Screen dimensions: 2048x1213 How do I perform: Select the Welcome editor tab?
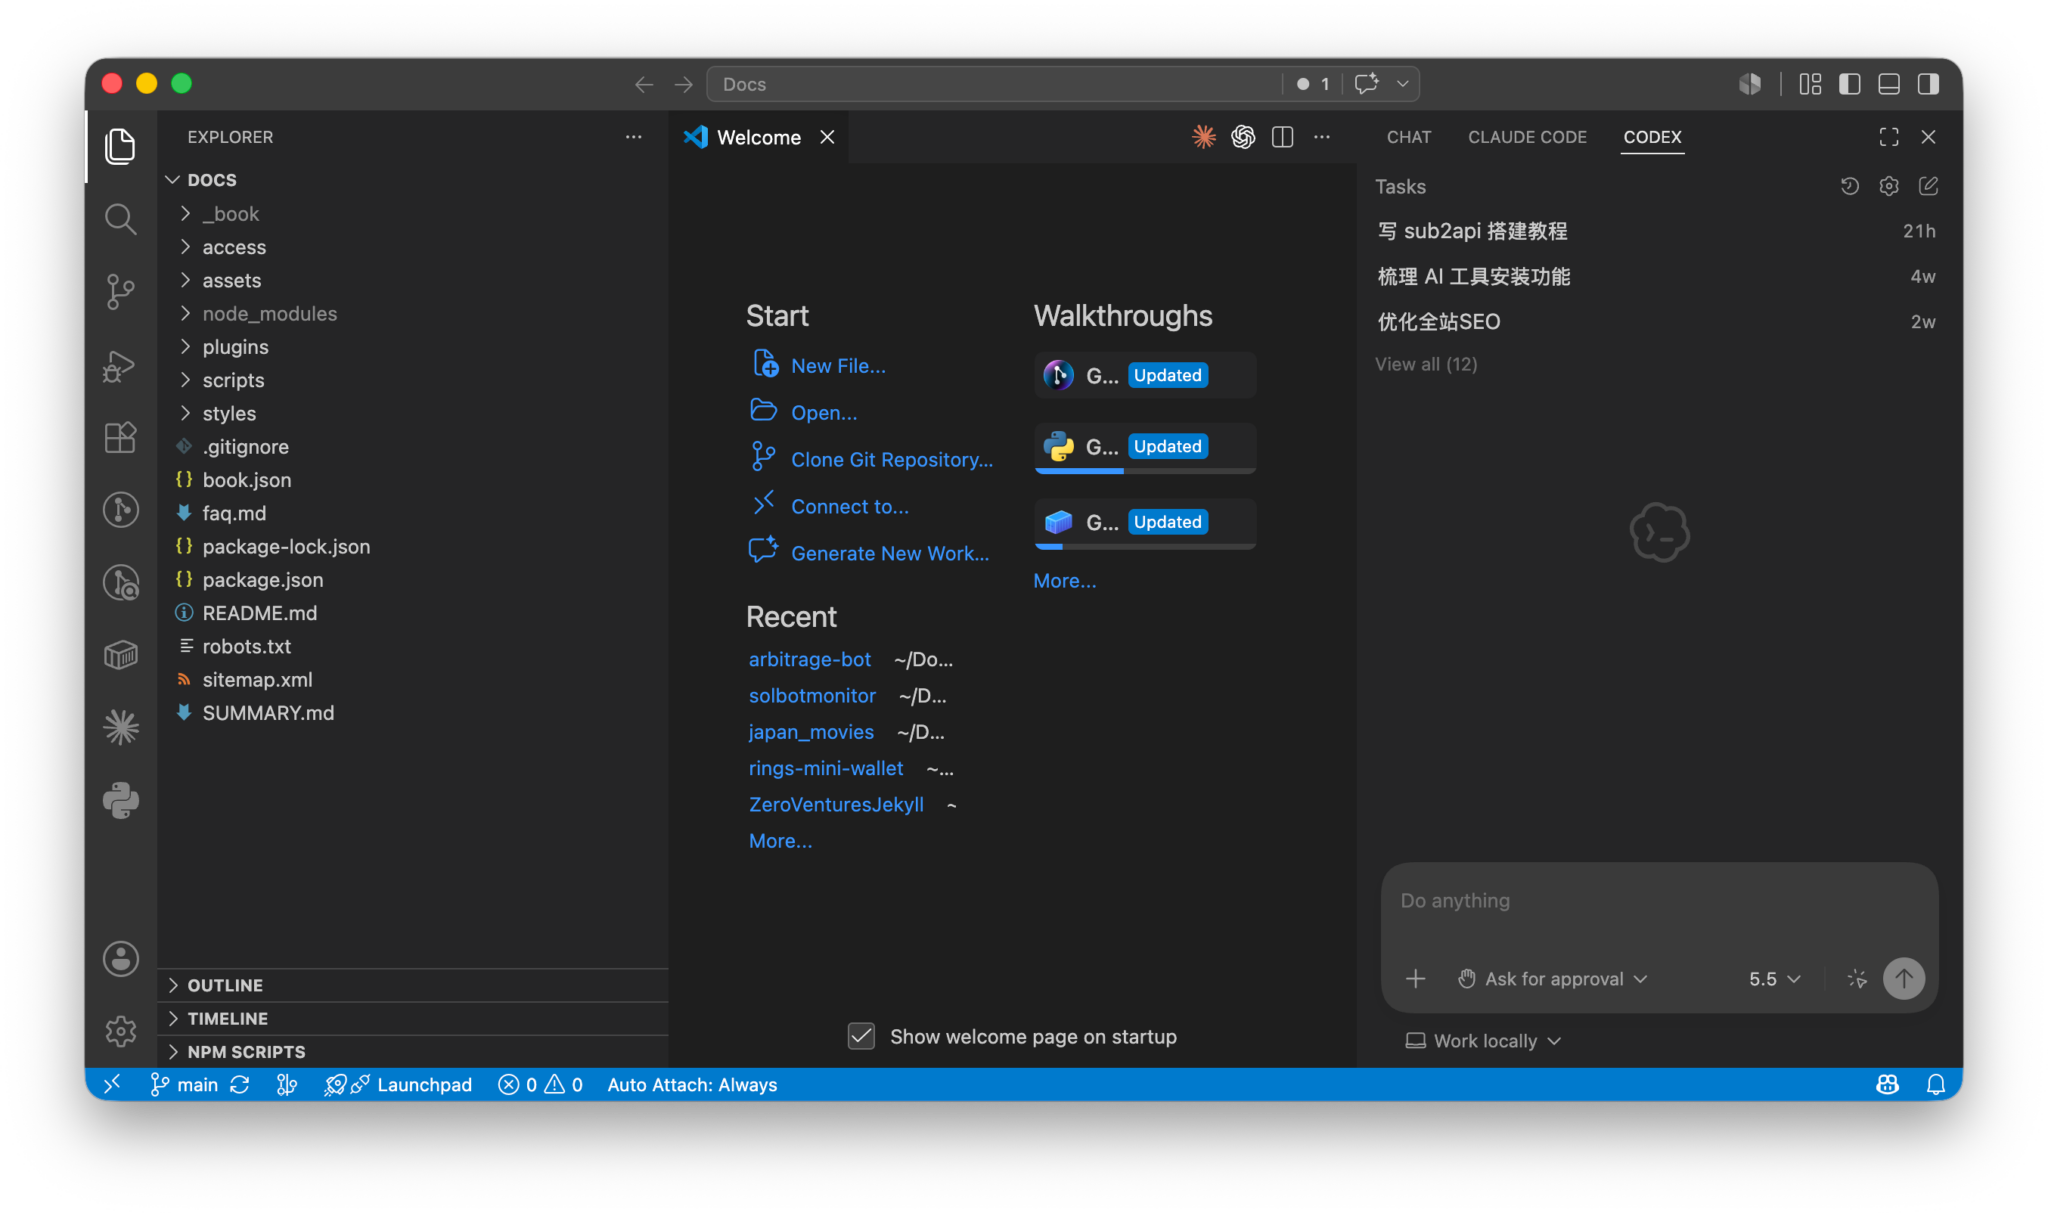pyautogui.click(x=758, y=137)
